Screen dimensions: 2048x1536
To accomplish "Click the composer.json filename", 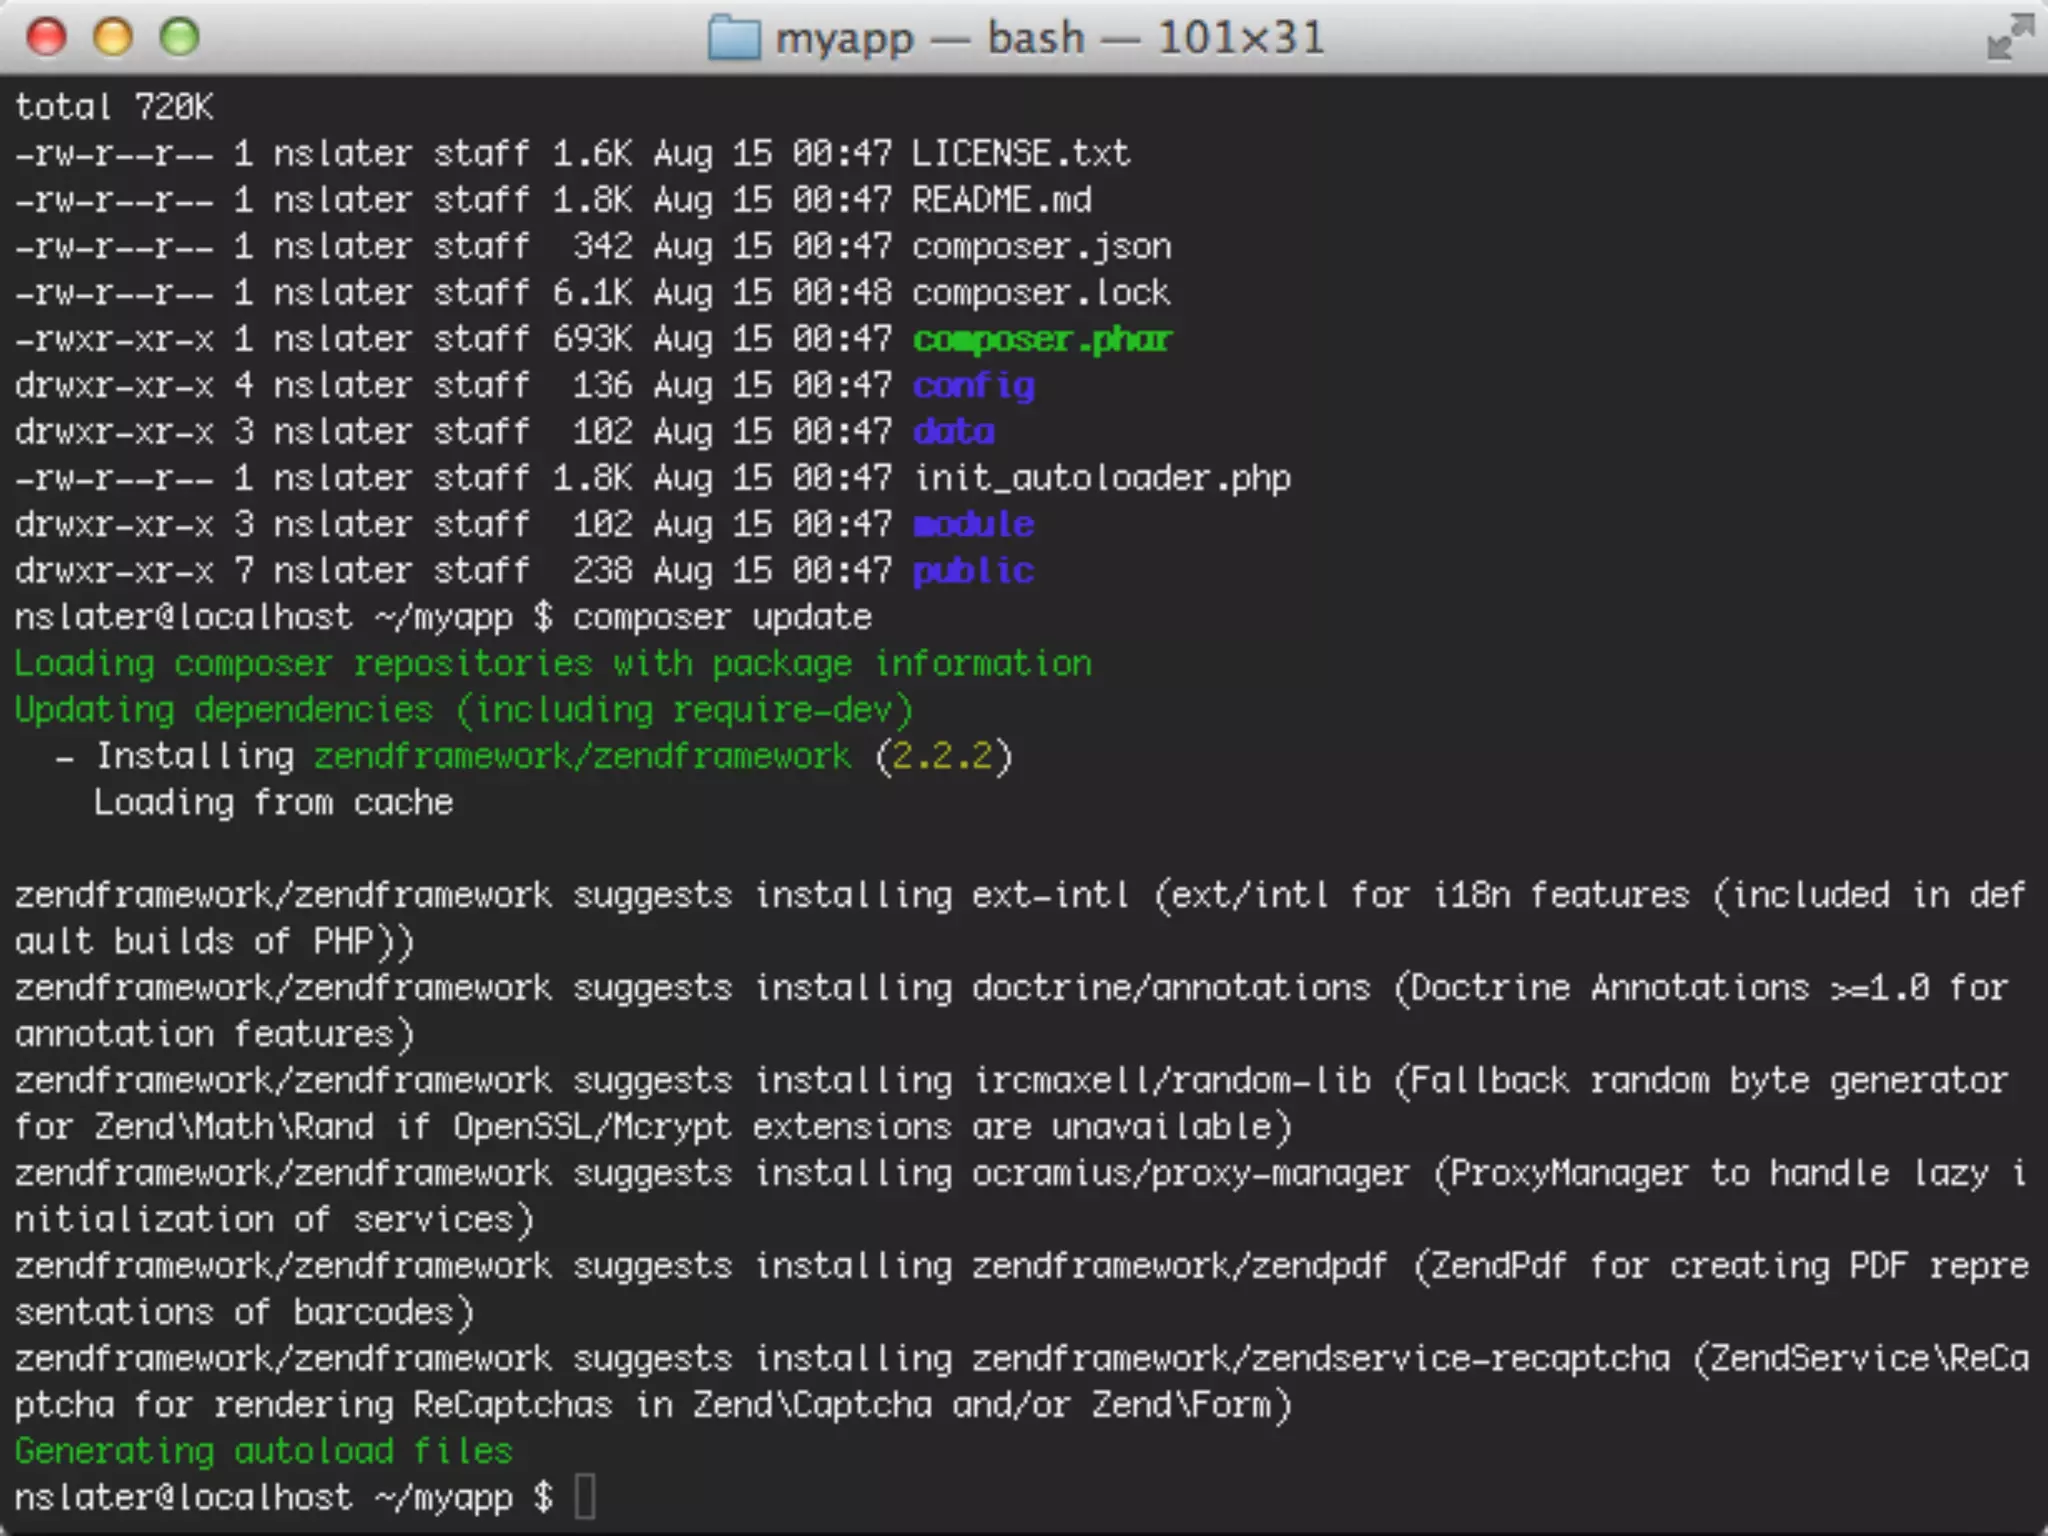I will (1041, 246).
